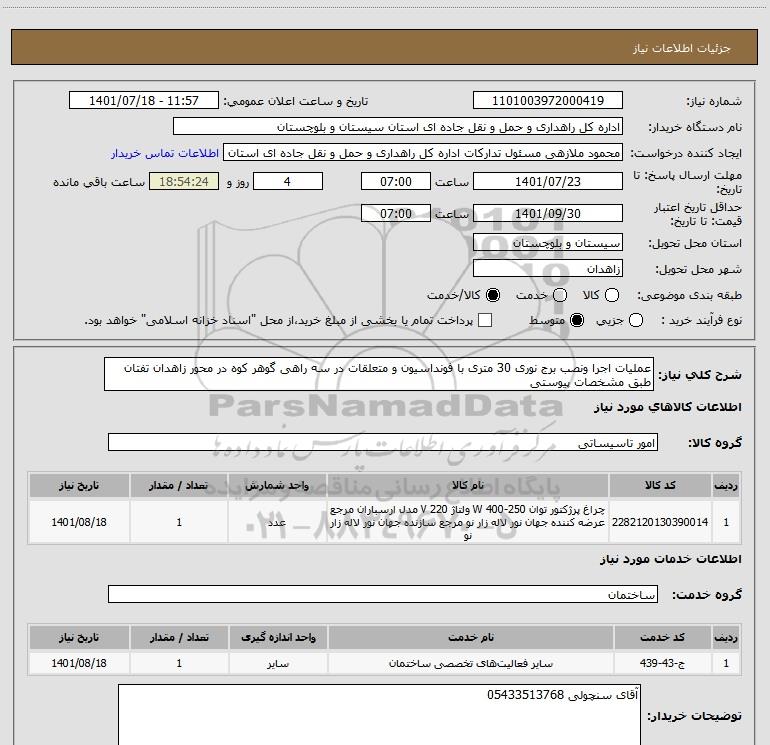Click the buyer notes text area

(x=379, y=715)
